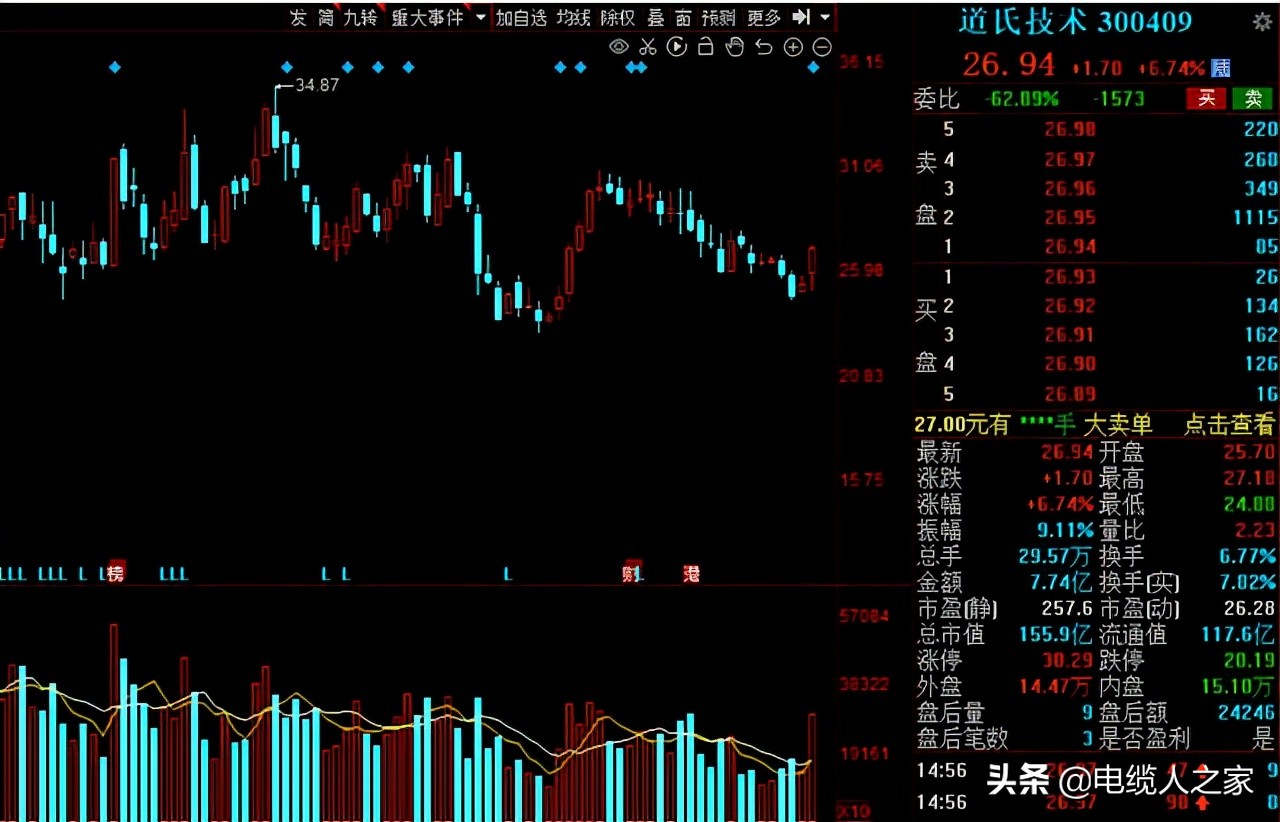Click 加自选 to add to watchlist

tap(522, 17)
